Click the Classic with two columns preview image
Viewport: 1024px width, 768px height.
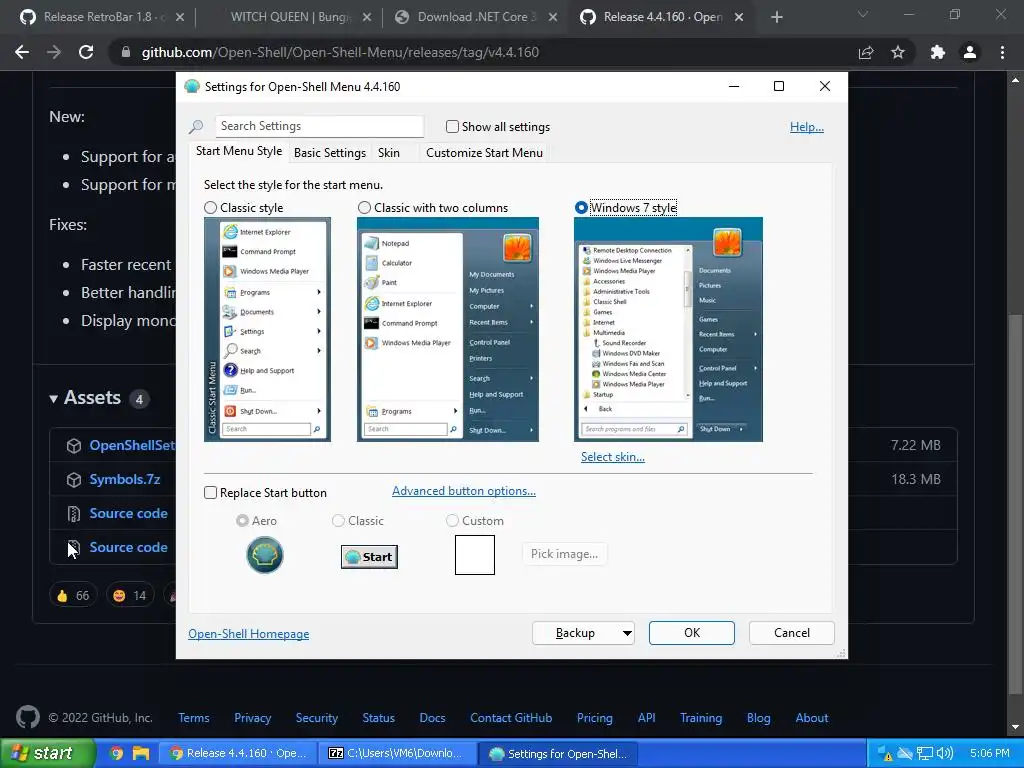[447, 329]
